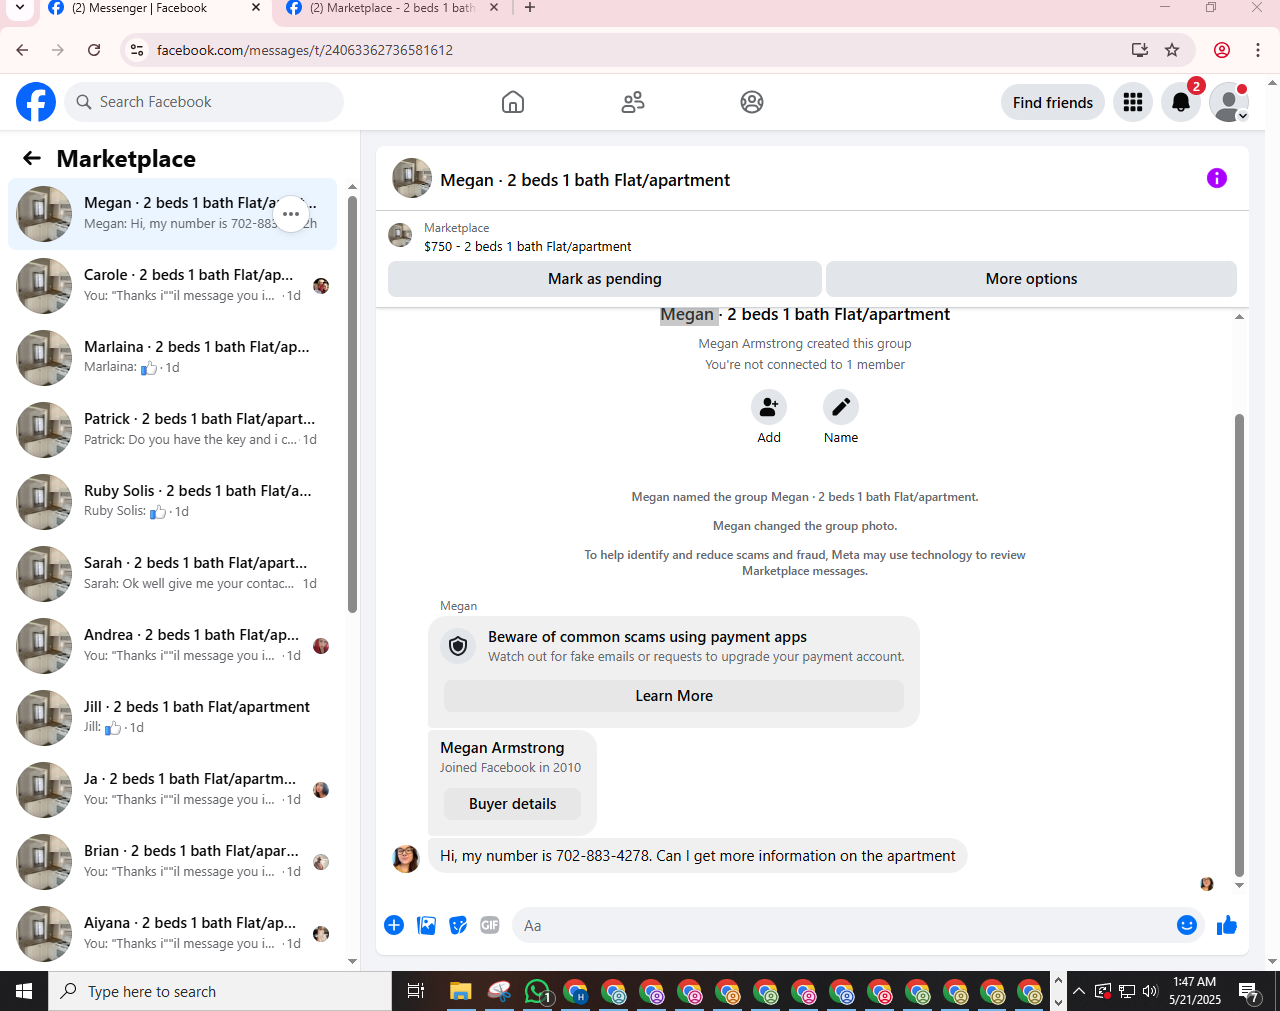
Task: Open Task View on the taskbar
Action: click(x=416, y=991)
